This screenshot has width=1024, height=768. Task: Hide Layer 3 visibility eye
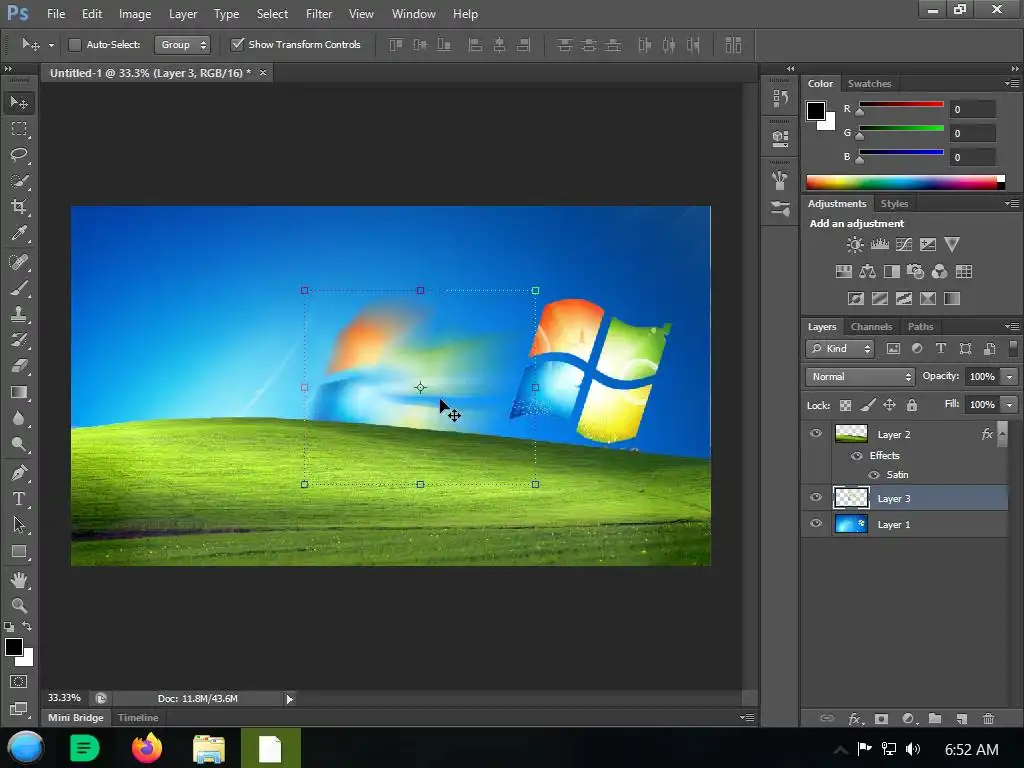tap(816, 498)
